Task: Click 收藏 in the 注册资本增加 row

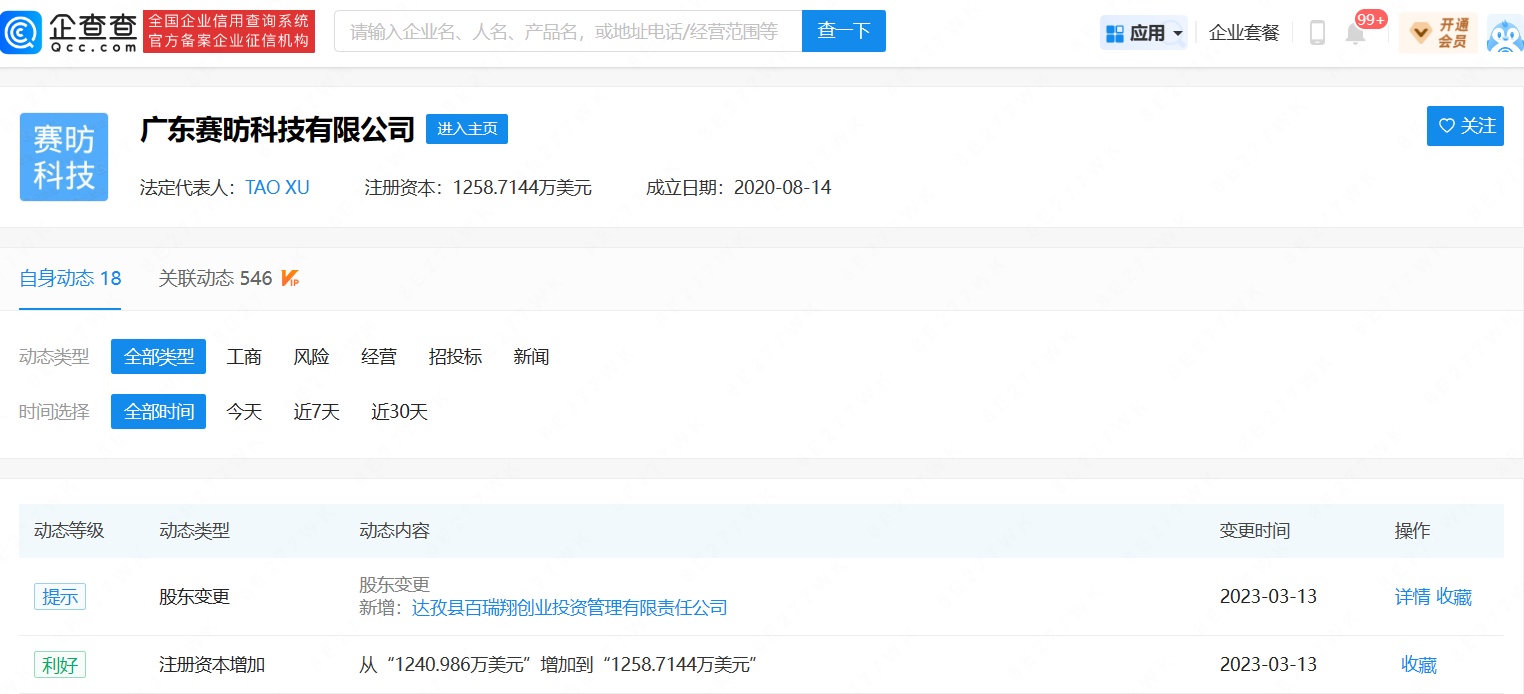Action: pyautogui.click(x=1419, y=665)
